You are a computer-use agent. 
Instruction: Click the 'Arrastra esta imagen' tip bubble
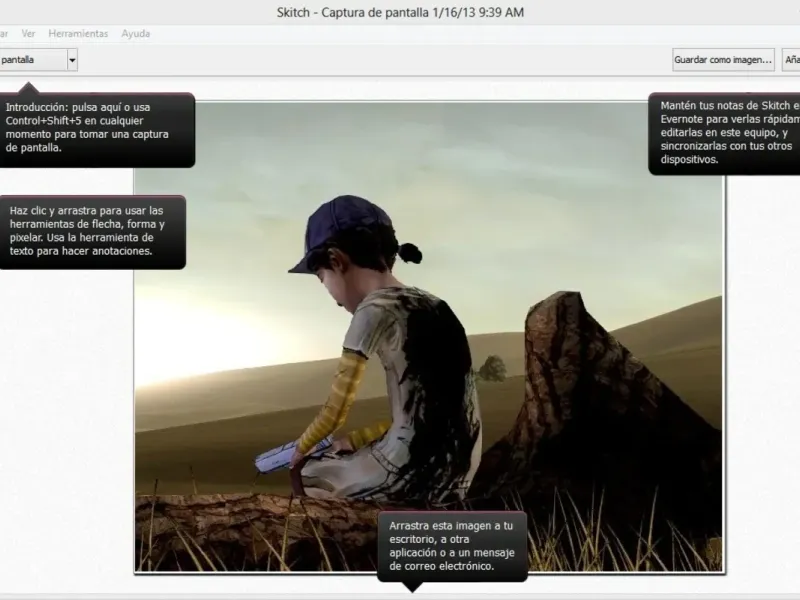point(452,546)
